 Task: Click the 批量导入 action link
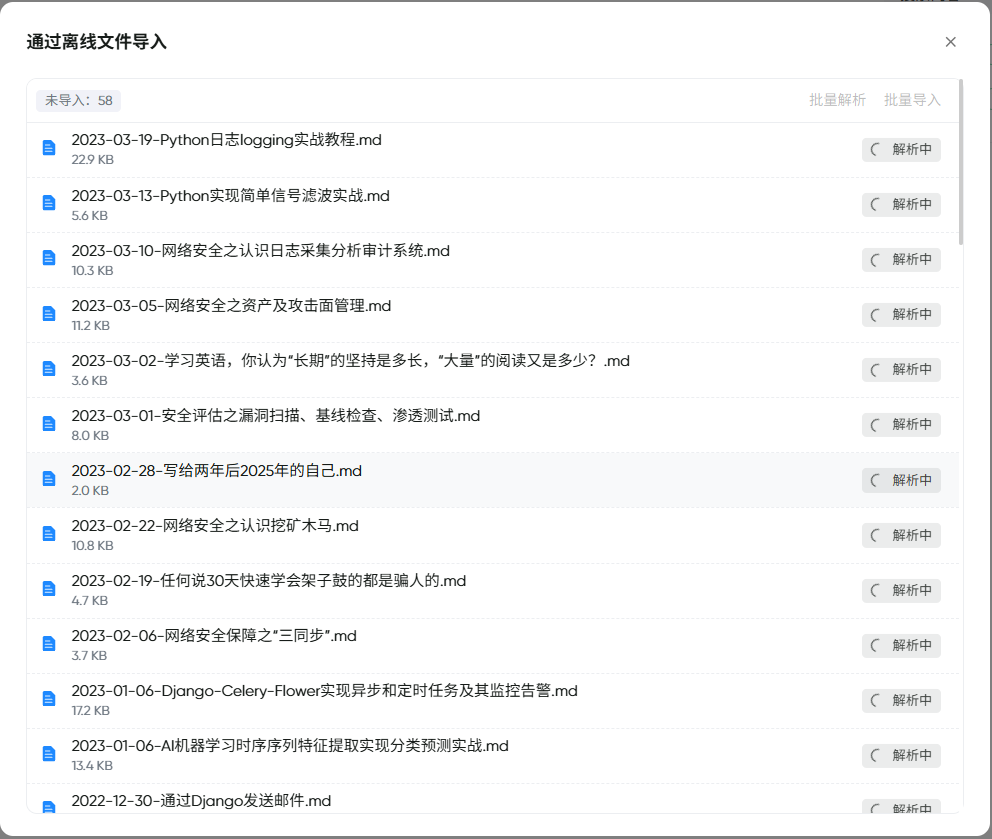(911, 100)
